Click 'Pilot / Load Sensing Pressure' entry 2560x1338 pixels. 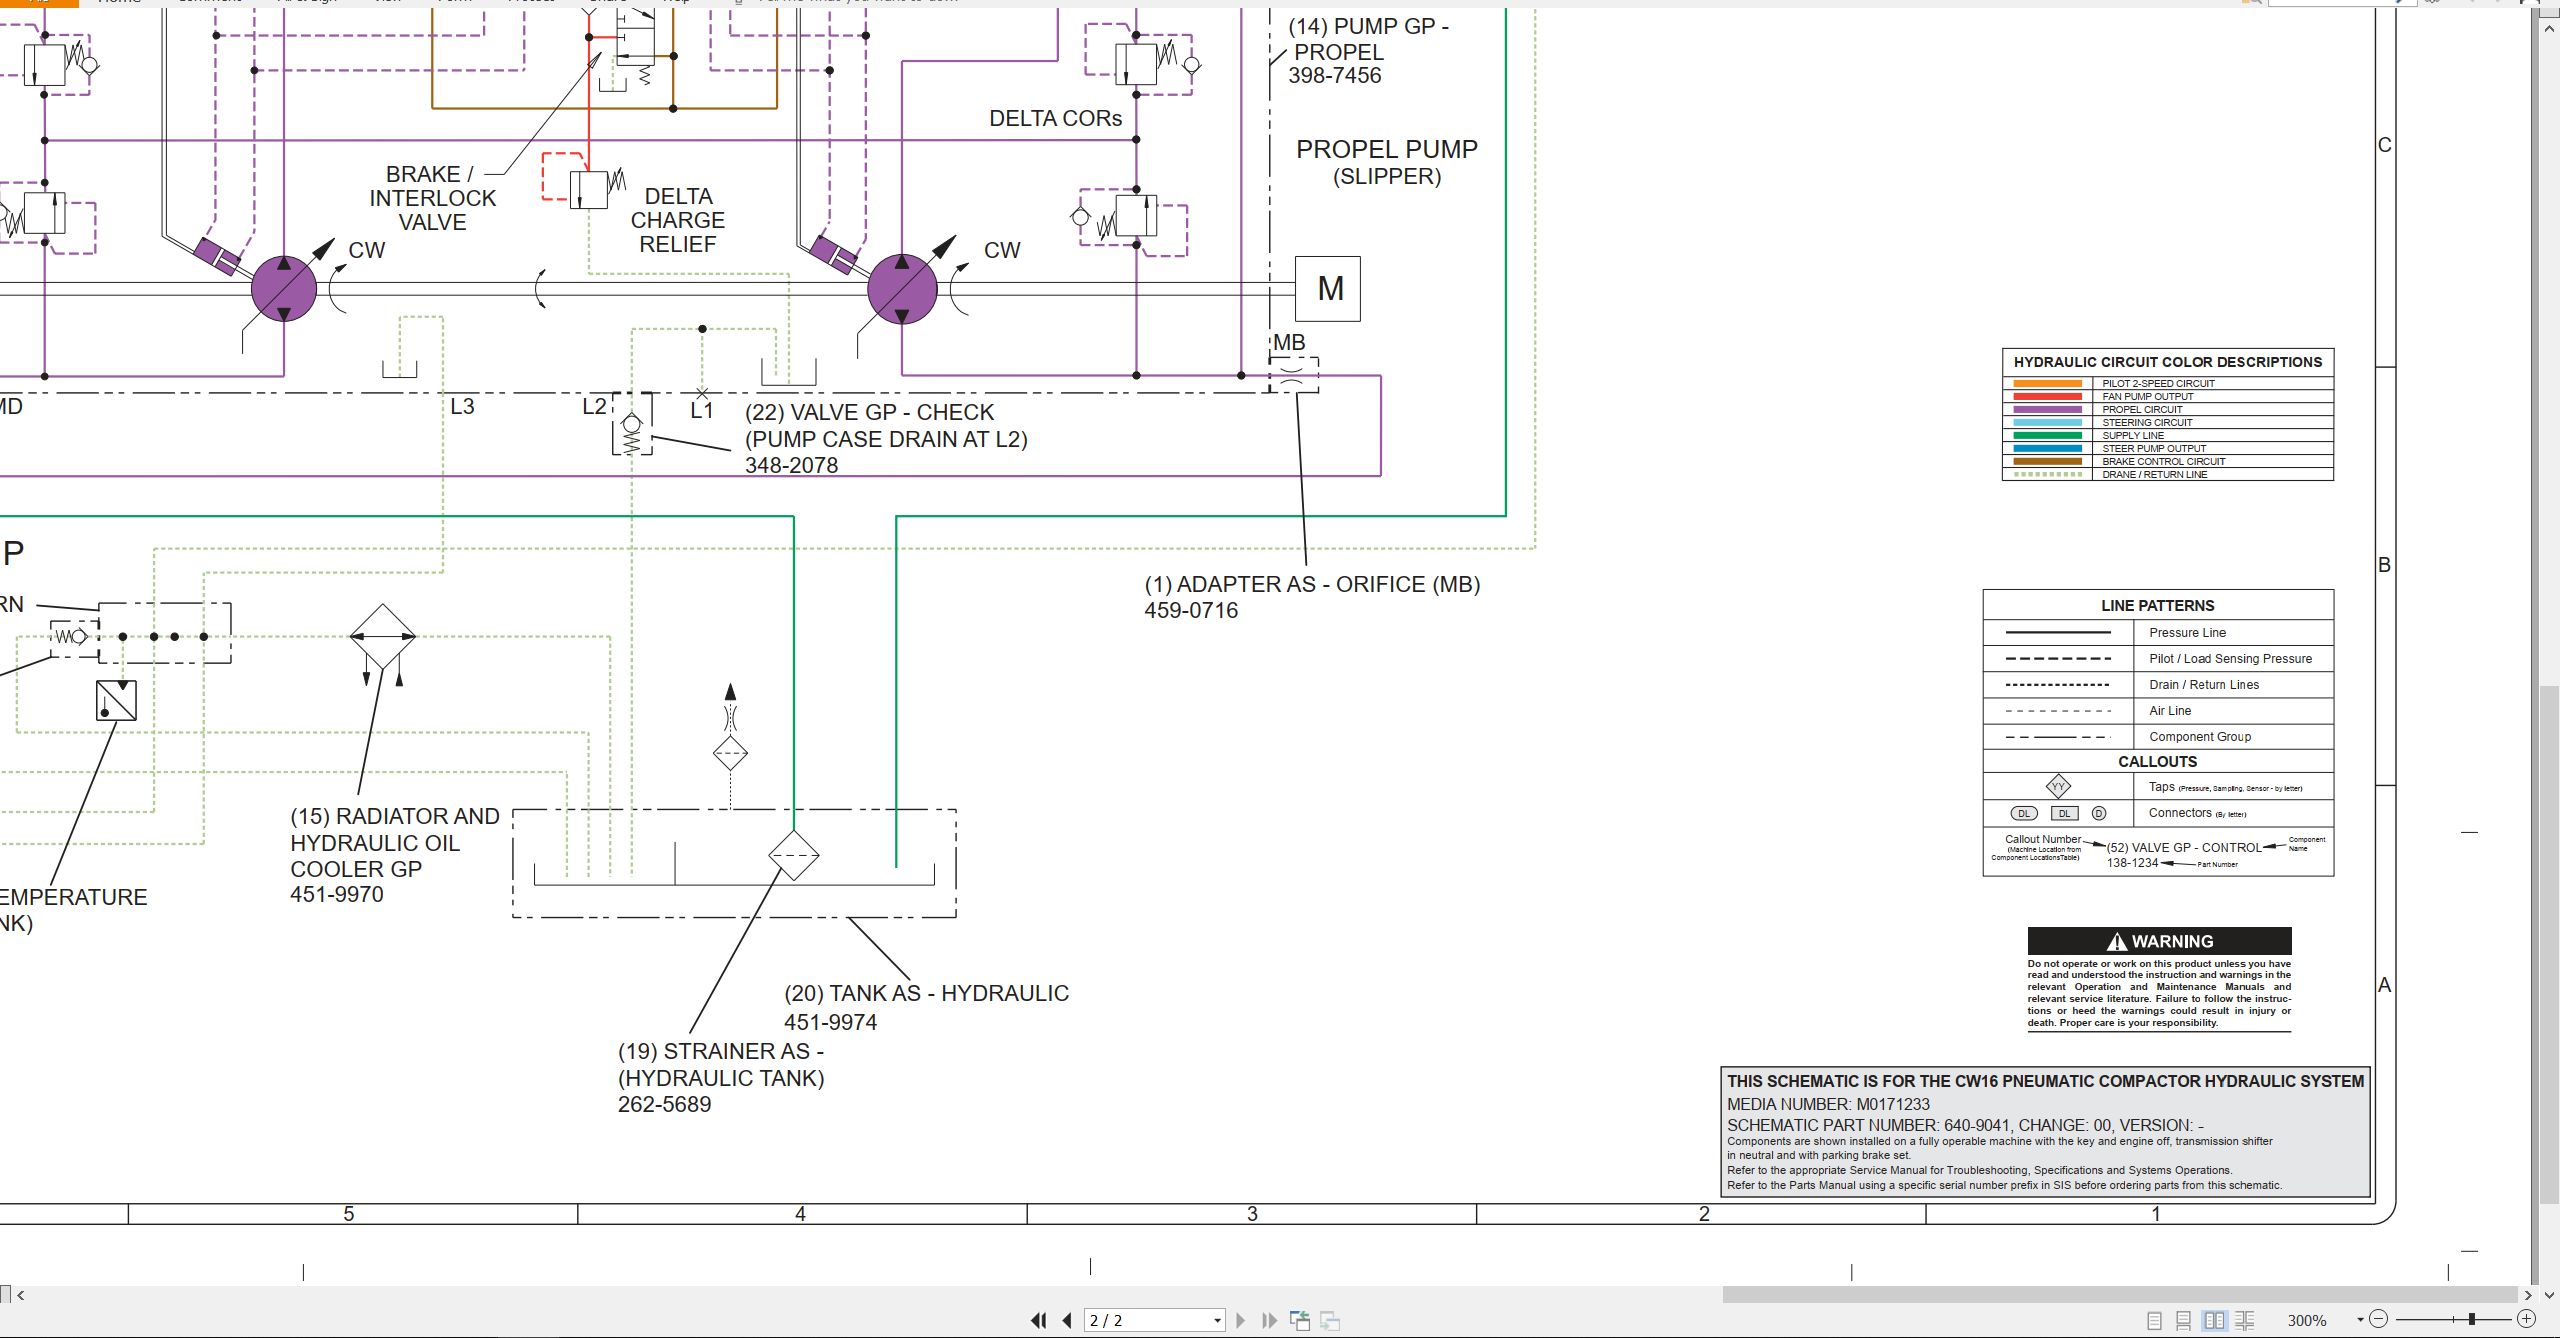tap(2231, 659)
